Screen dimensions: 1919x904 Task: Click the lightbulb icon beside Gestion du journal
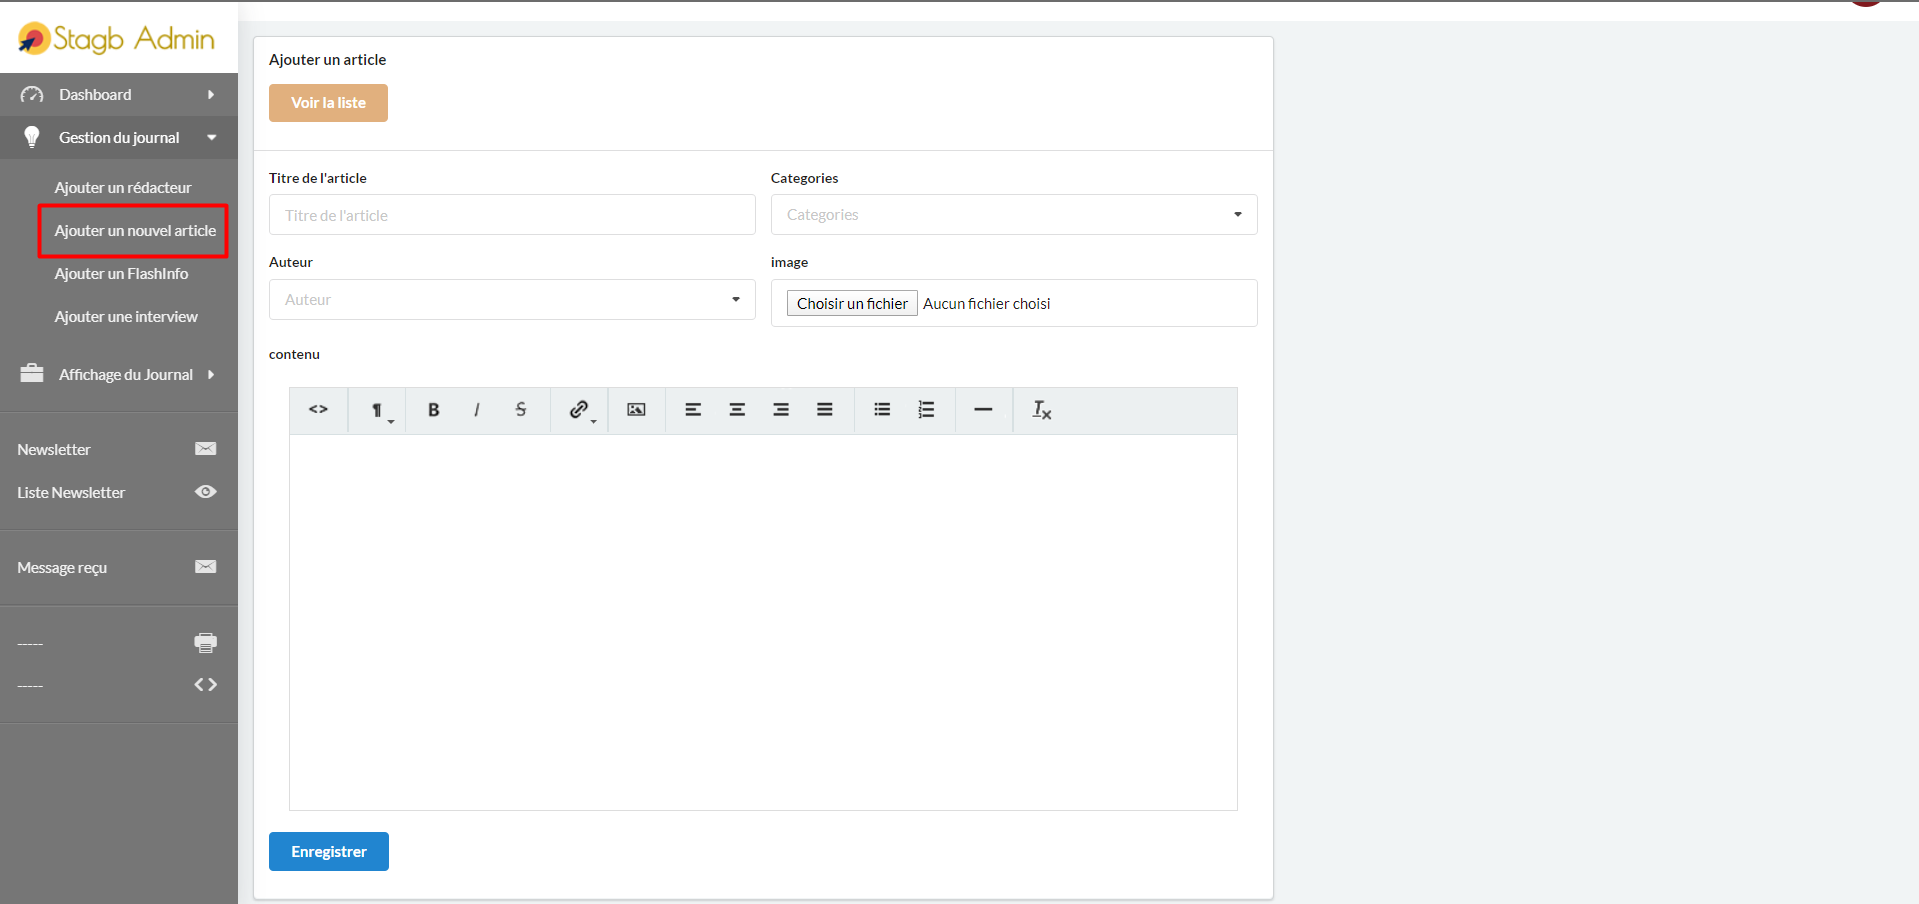pos(32,137)
